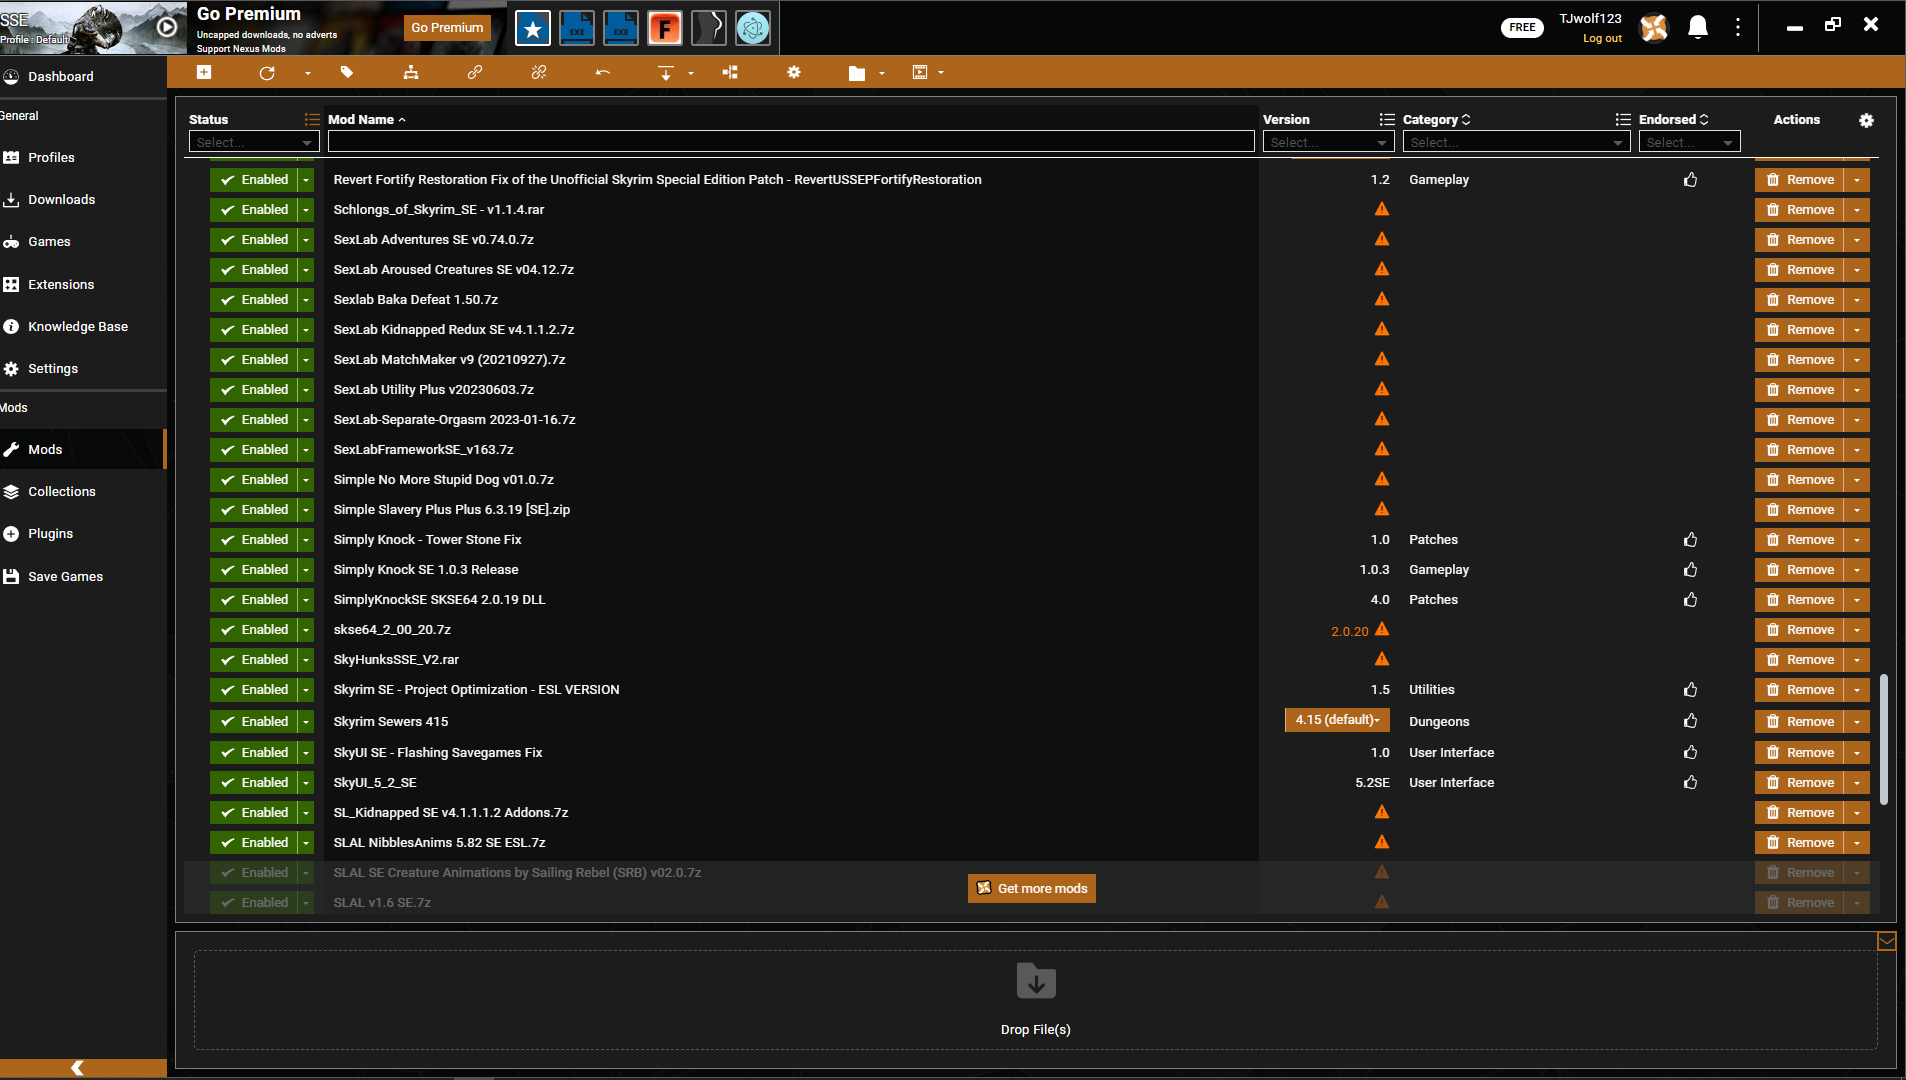Image resolution: width=1906 pixels, height=1080 pixels.
Task: Toggle Enabled status for SkyUI_5_2_SE
Action: coord(254,783)
